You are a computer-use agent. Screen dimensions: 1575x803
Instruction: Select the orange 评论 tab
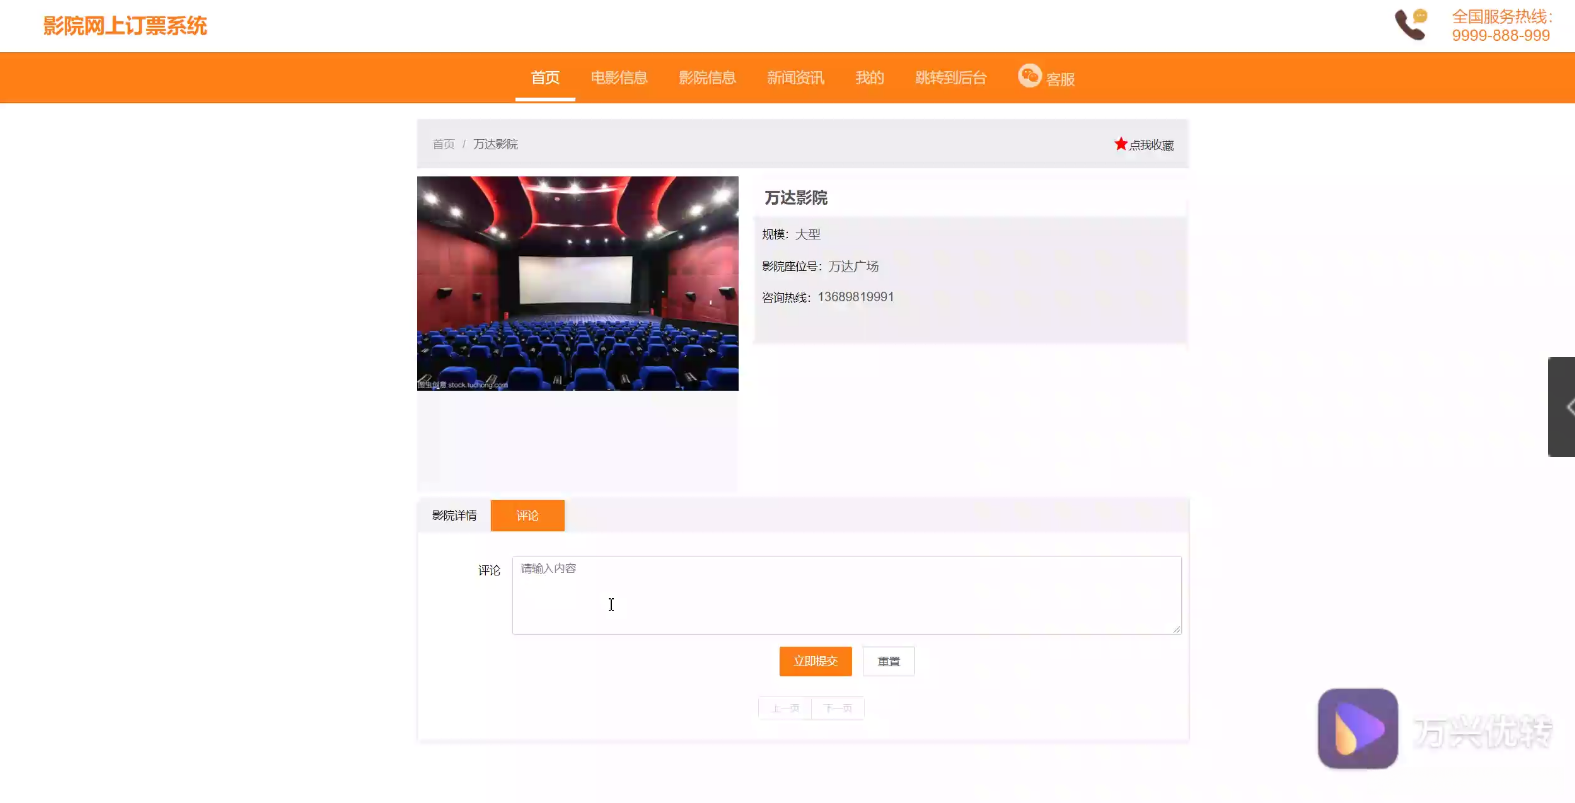pos(528,516)
